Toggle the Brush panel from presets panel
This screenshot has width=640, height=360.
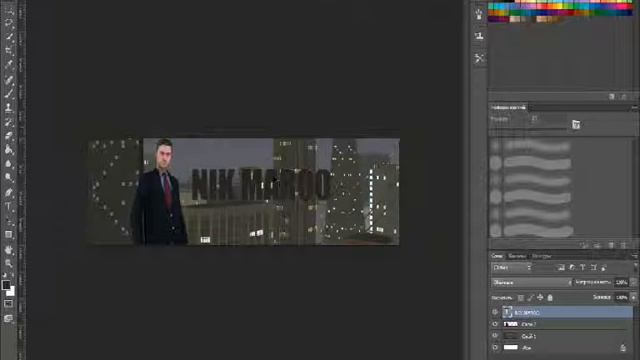(x=576, y=124)
